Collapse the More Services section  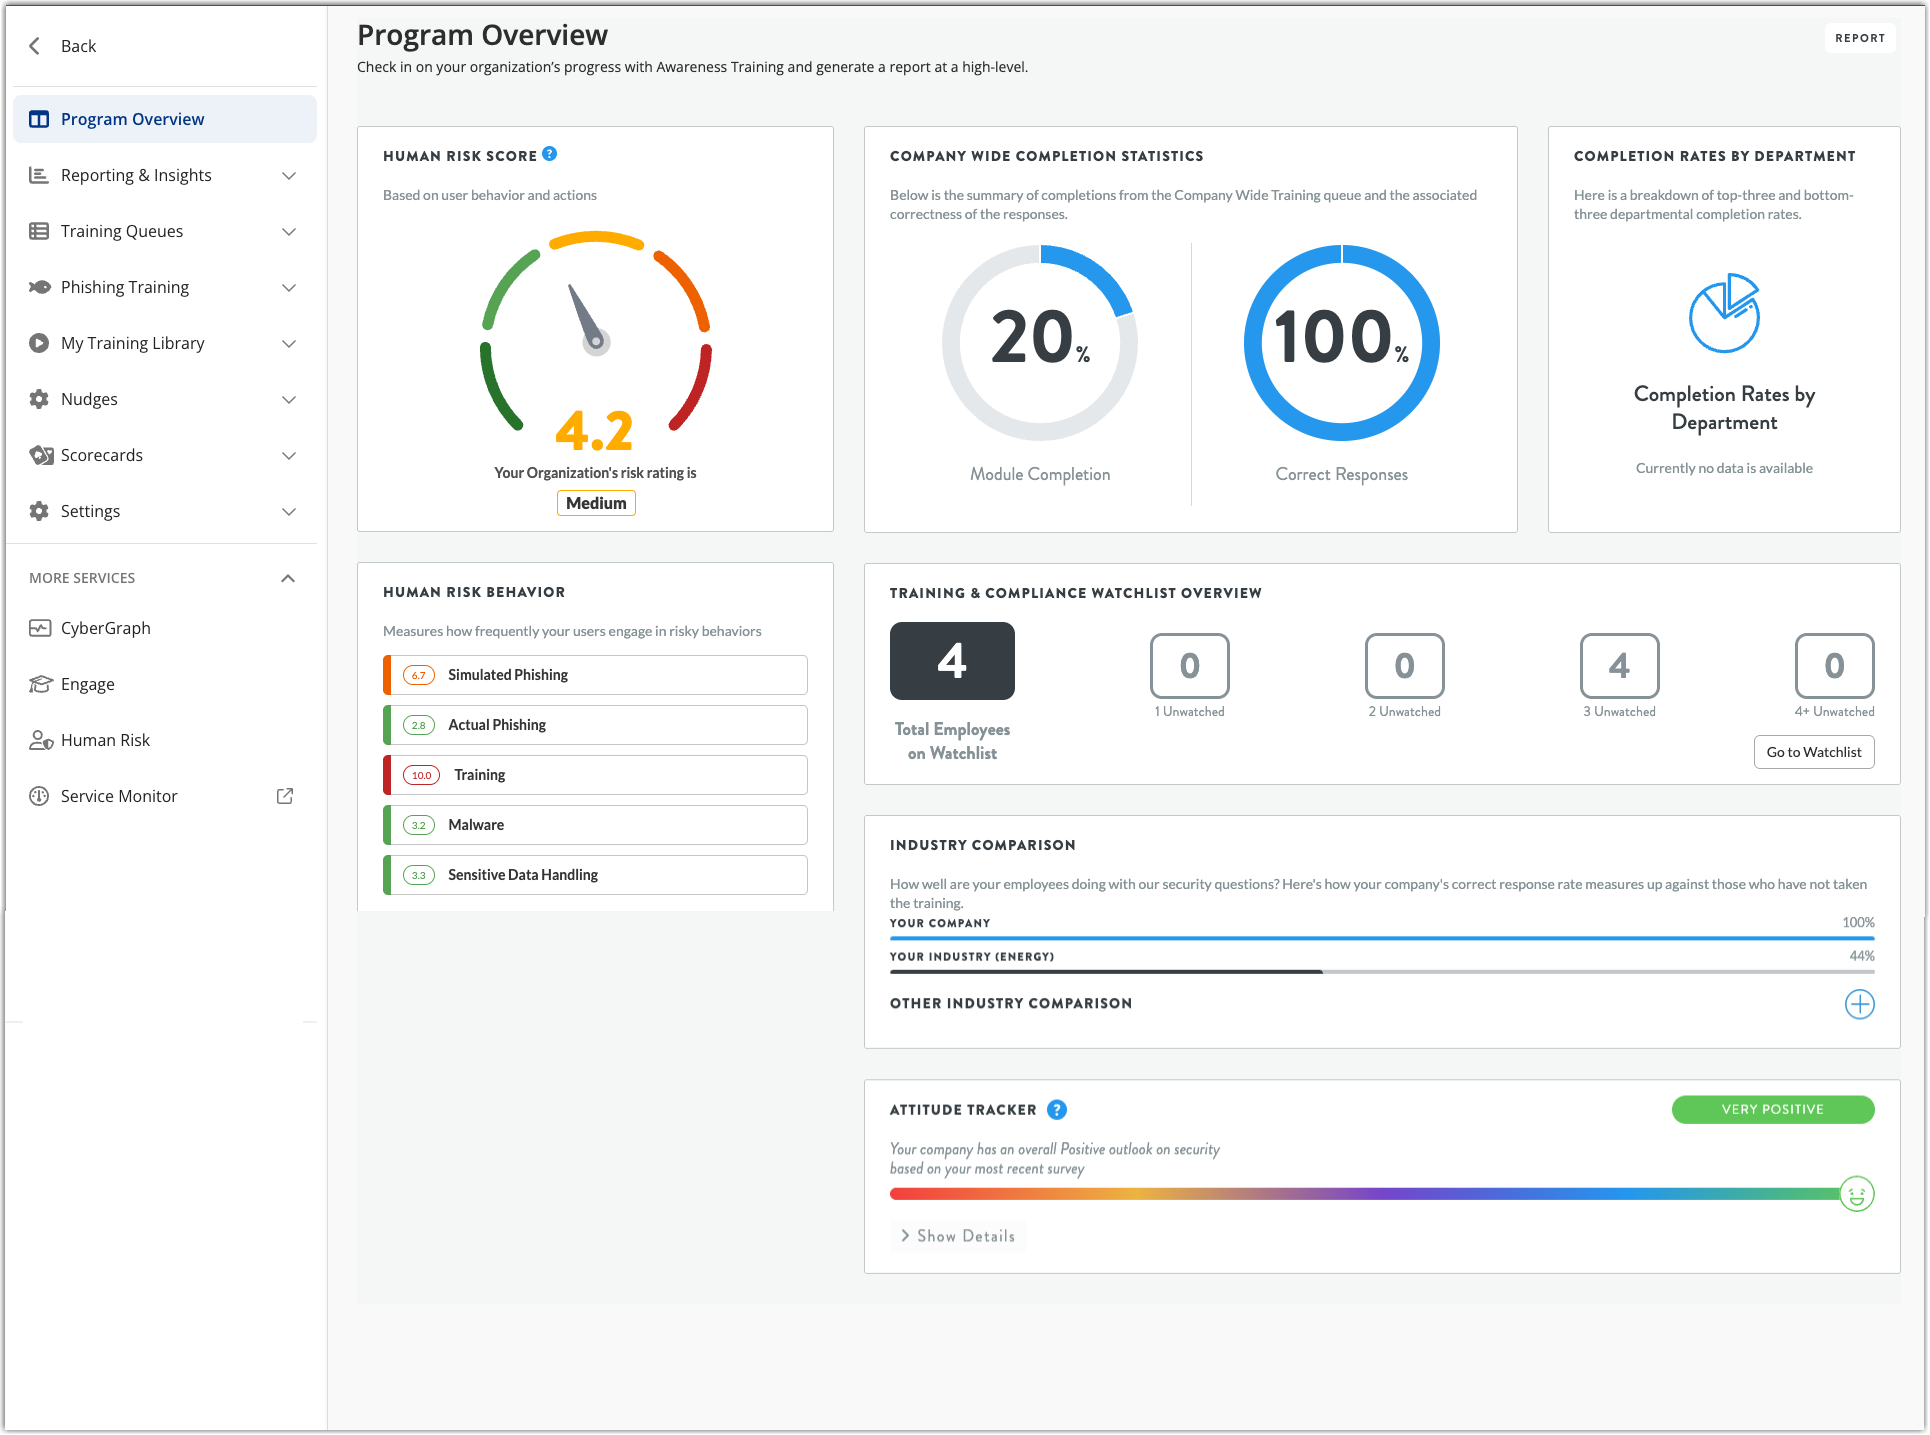[x=288, y=577]
